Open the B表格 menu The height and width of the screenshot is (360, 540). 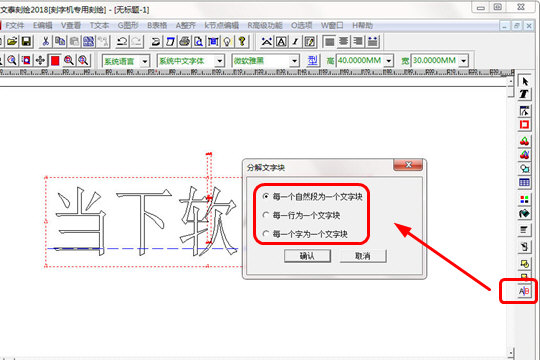point(157,25)
